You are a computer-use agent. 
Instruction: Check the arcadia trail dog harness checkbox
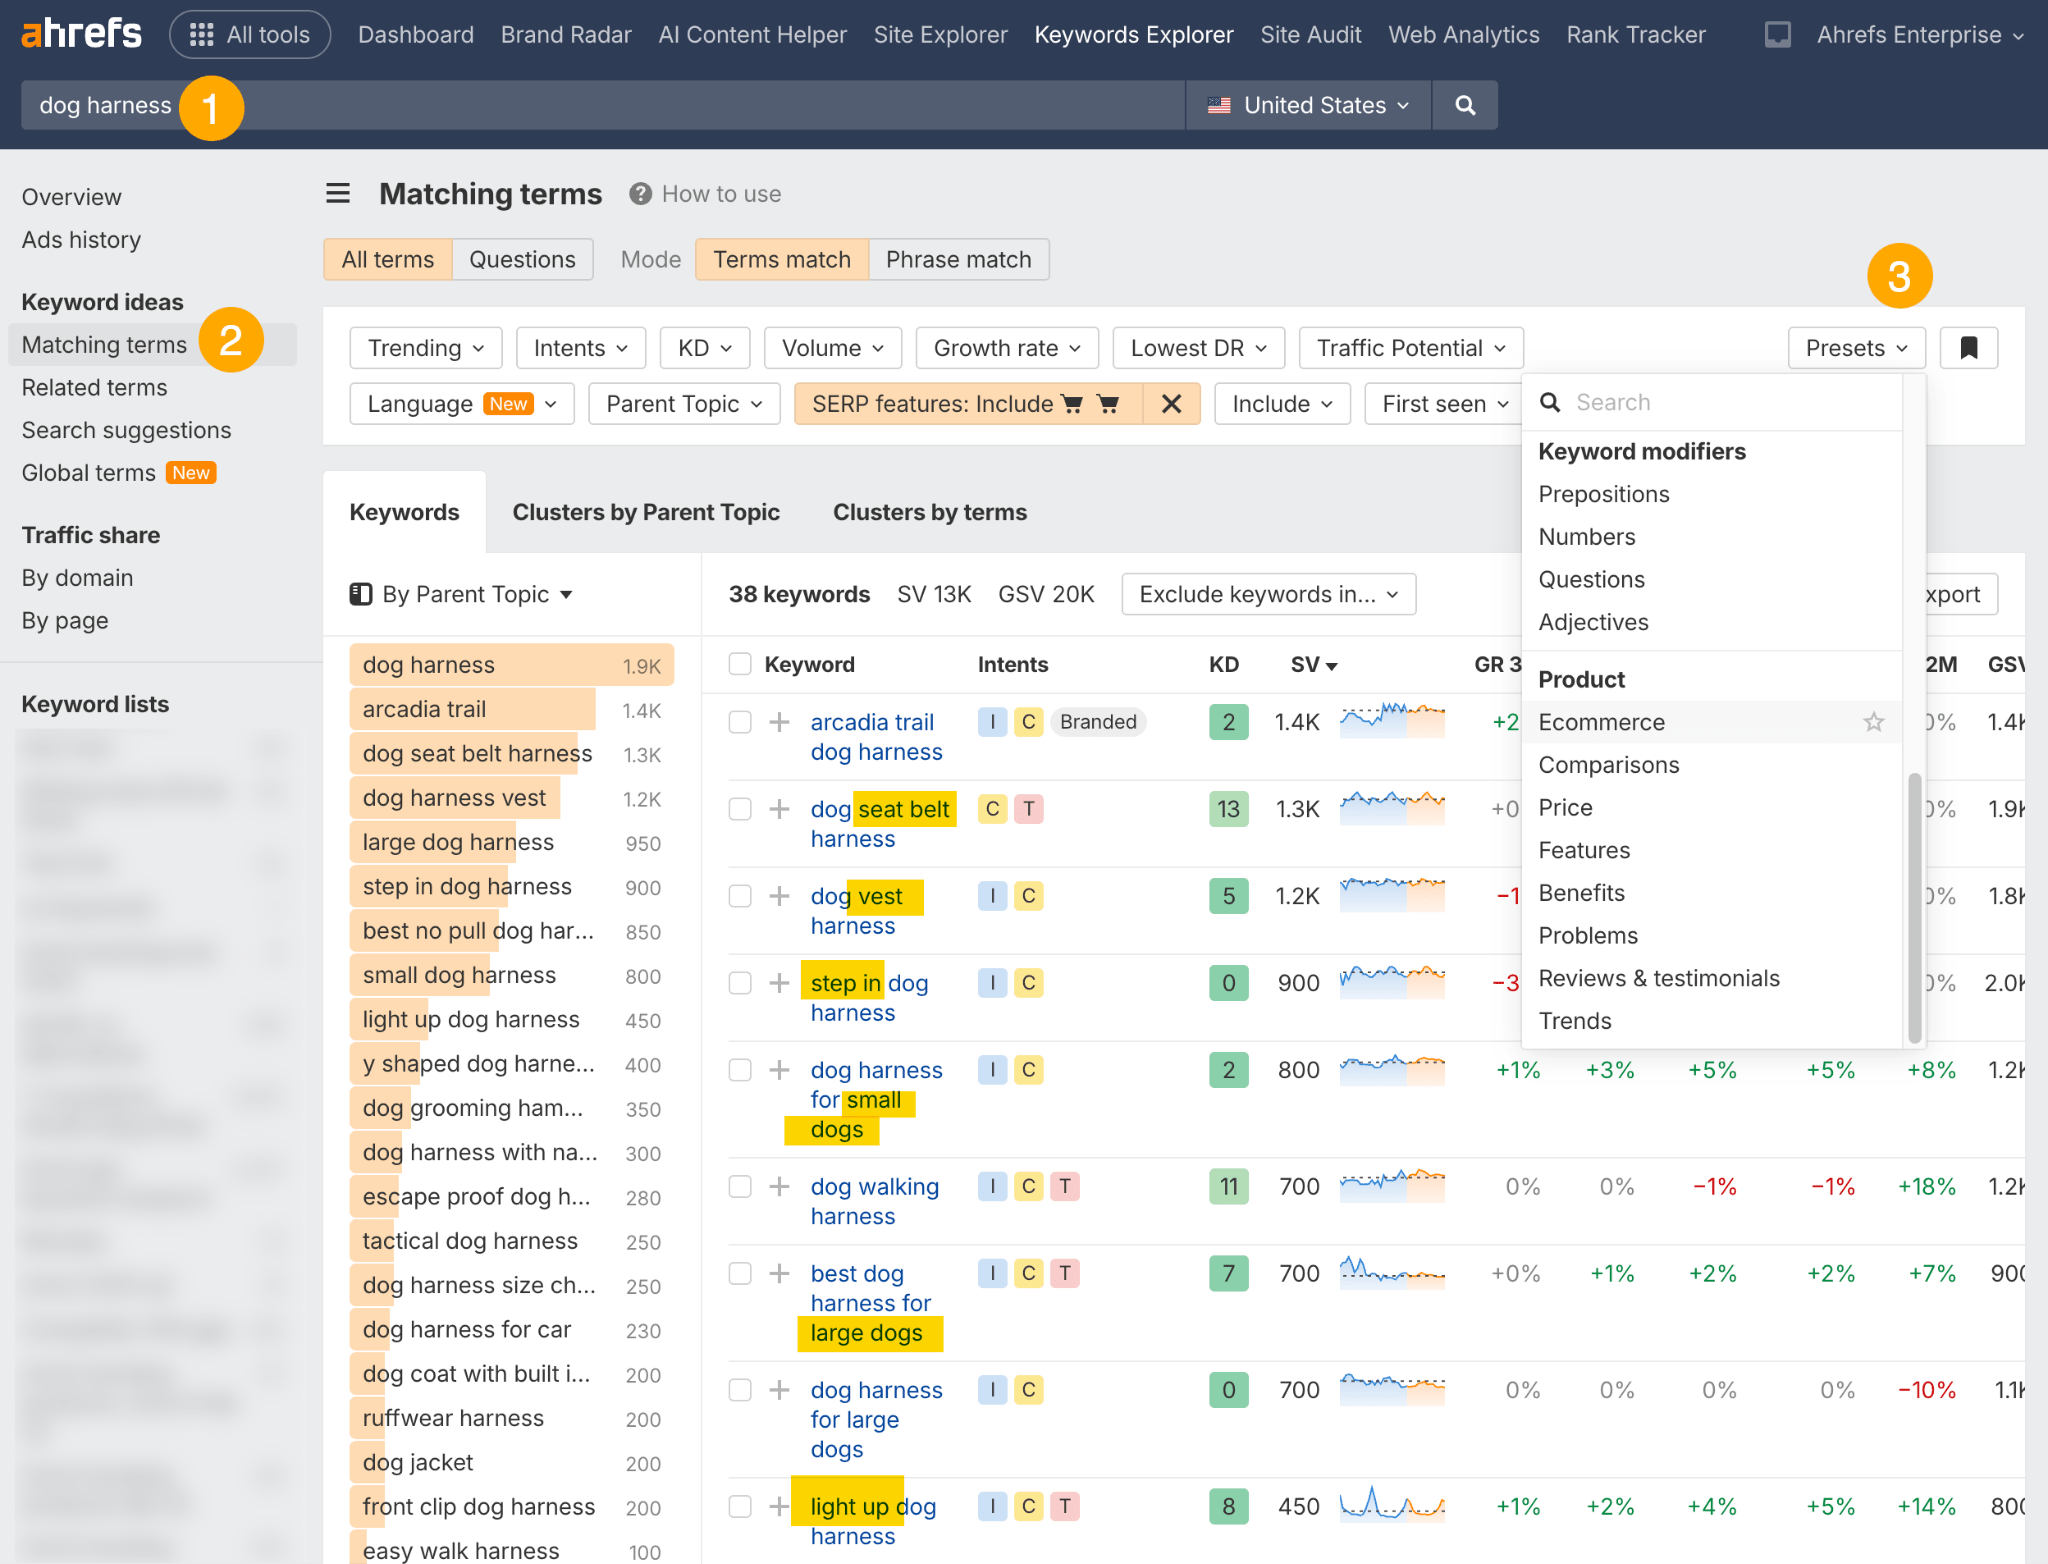click(740, 721)
